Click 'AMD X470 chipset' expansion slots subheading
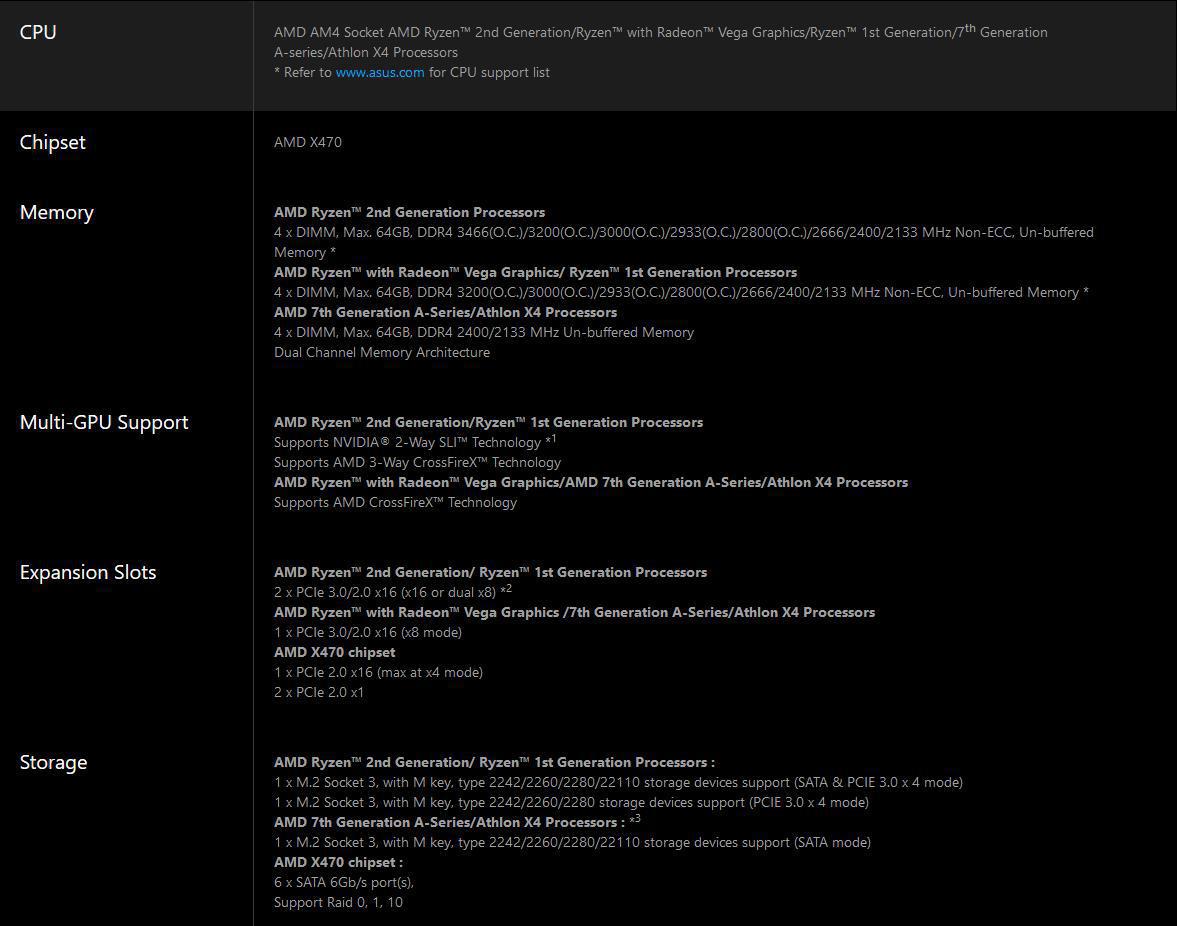Screen dimensions: 1177x926 335,653
